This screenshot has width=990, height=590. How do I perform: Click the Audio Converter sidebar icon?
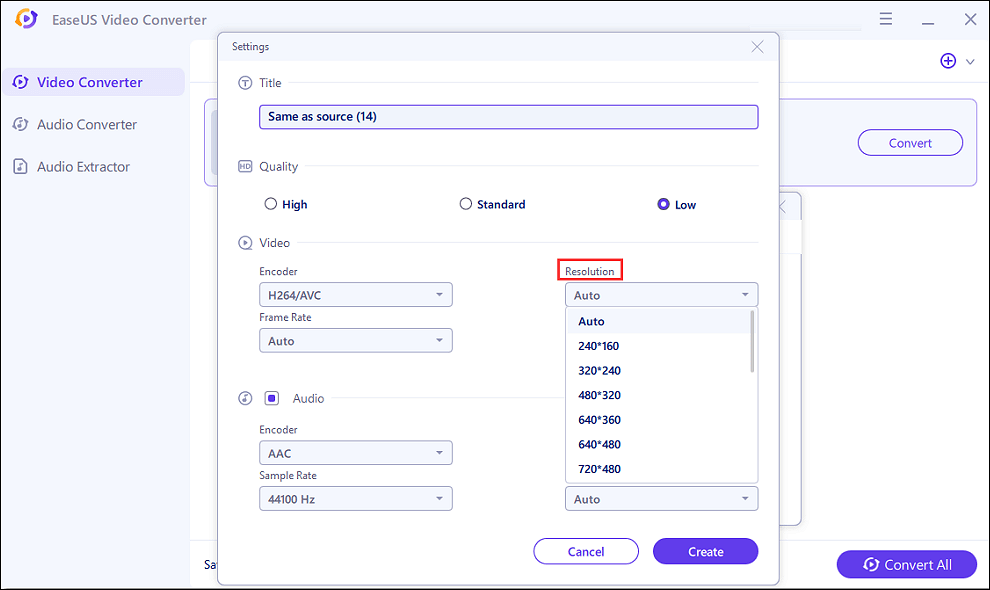point(20,125)
